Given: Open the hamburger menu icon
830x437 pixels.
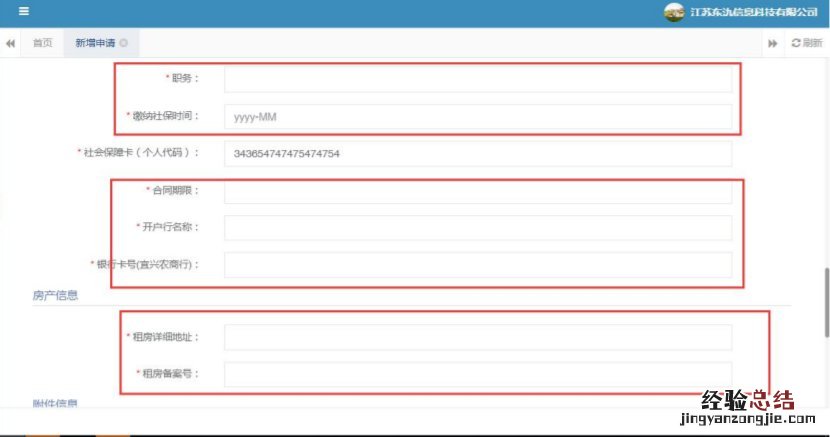Looking at the screenshot, I should (24, 11).
